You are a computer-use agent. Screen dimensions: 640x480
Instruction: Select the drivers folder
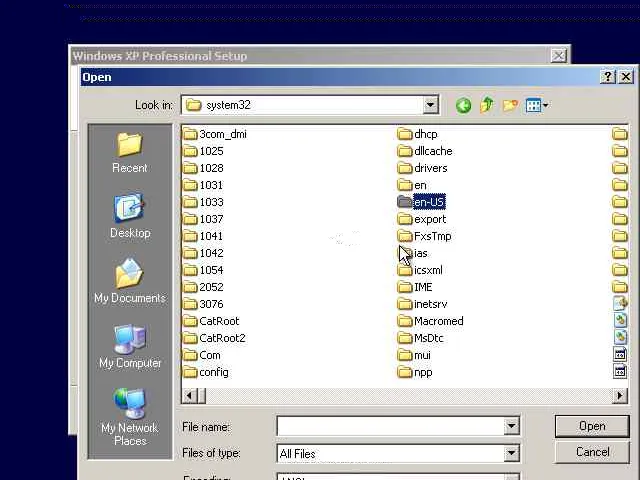(422, 168)
